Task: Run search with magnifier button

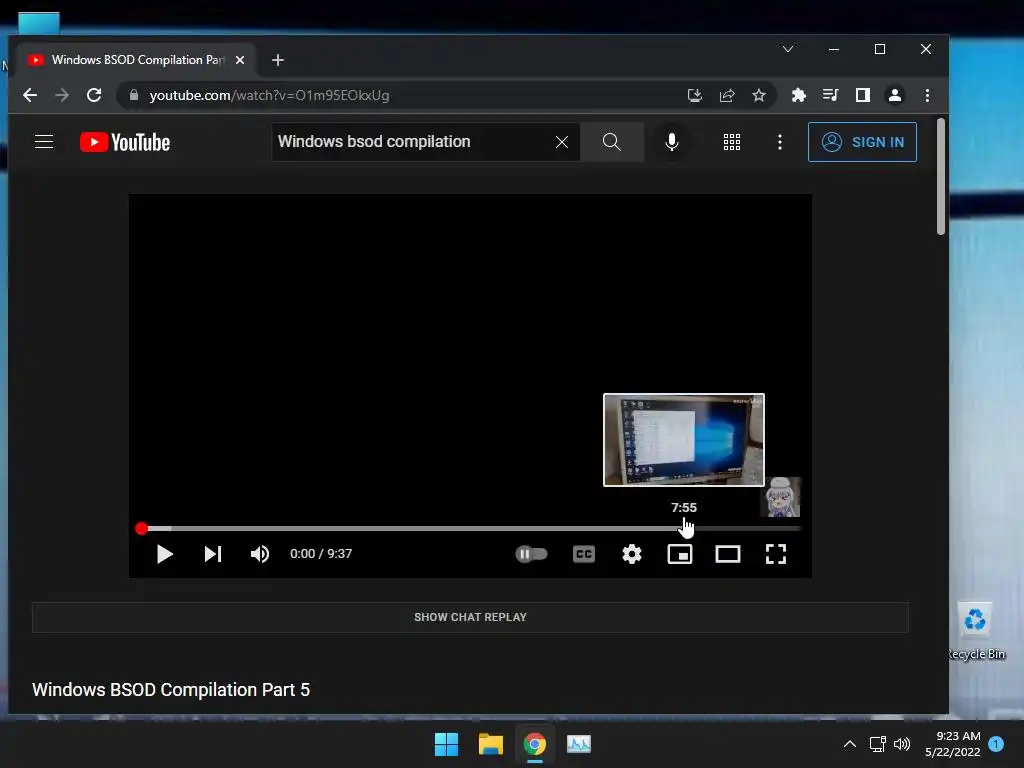Action: coord(611,142)
